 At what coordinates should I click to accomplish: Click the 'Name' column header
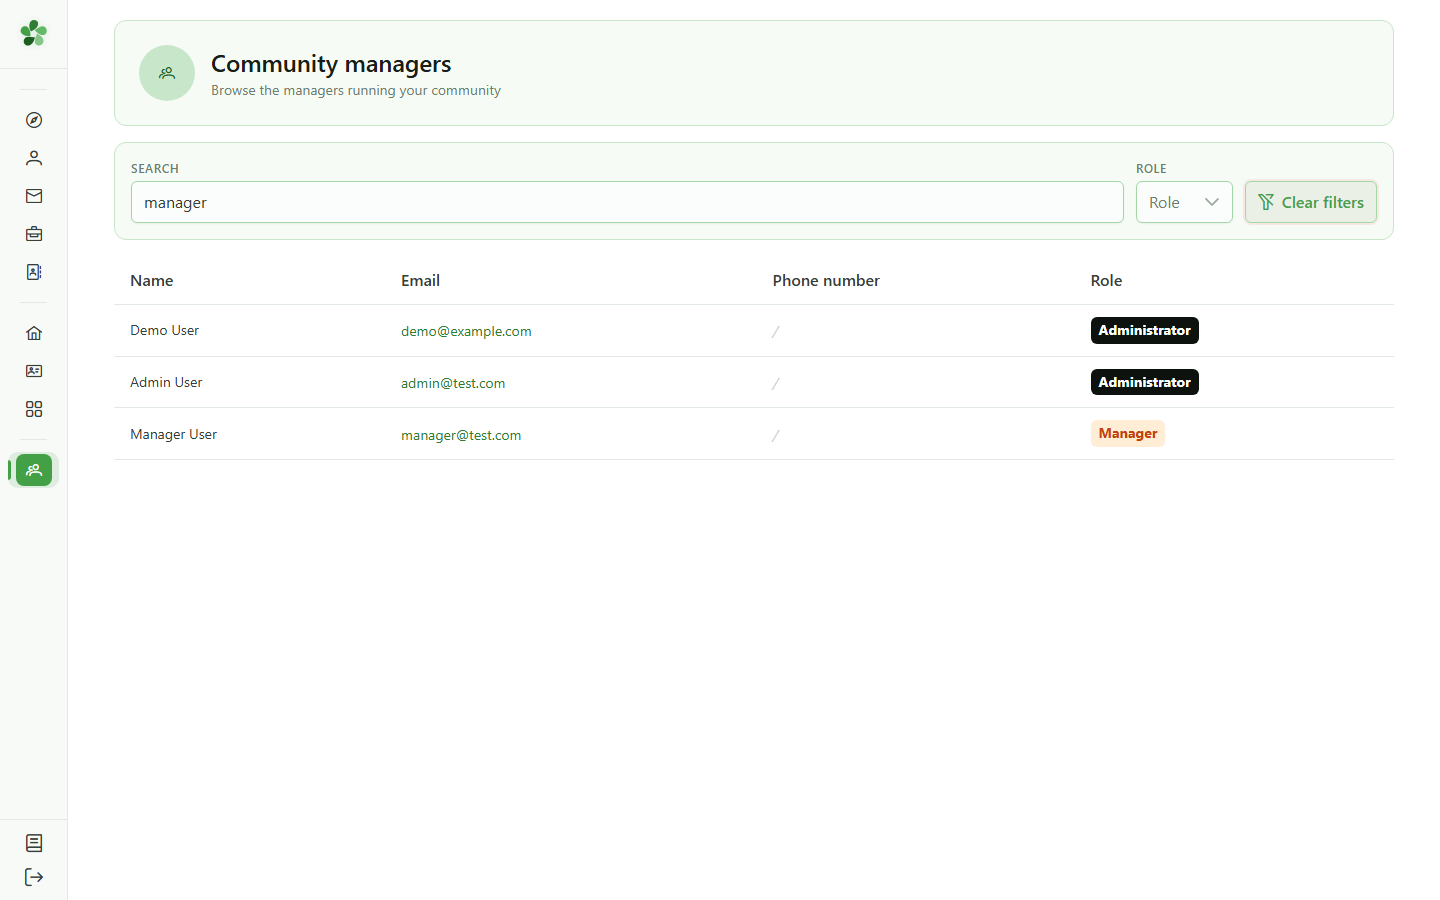coord(152,280)
